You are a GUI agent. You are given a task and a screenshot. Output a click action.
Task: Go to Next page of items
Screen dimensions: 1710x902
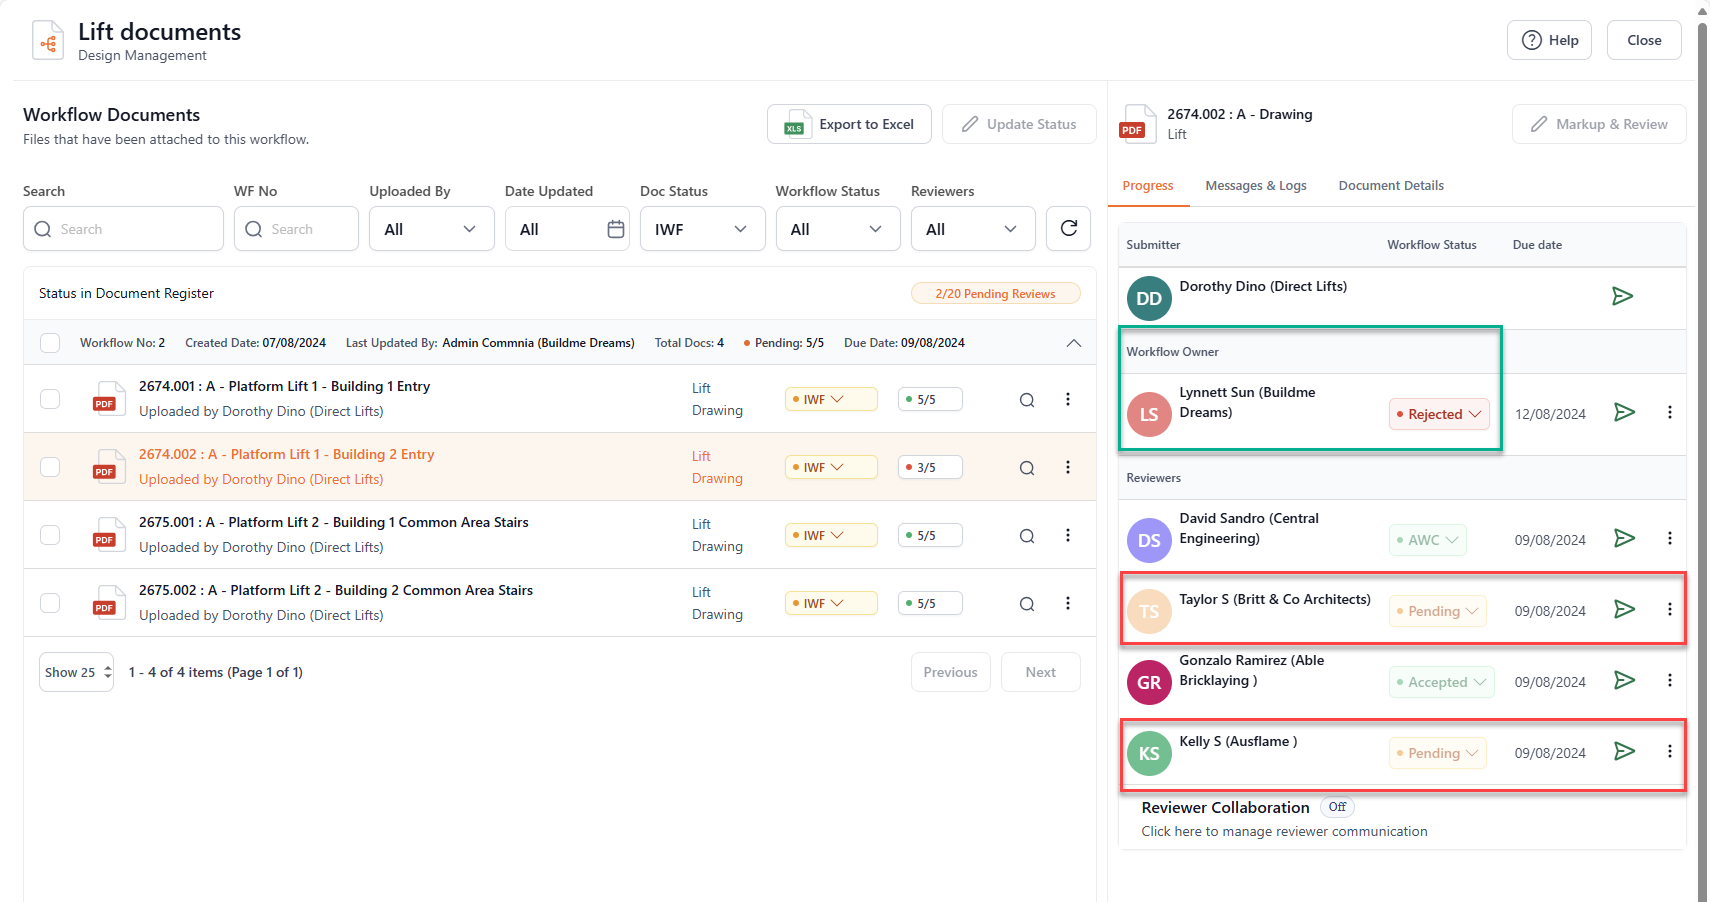click(1040, 672)
